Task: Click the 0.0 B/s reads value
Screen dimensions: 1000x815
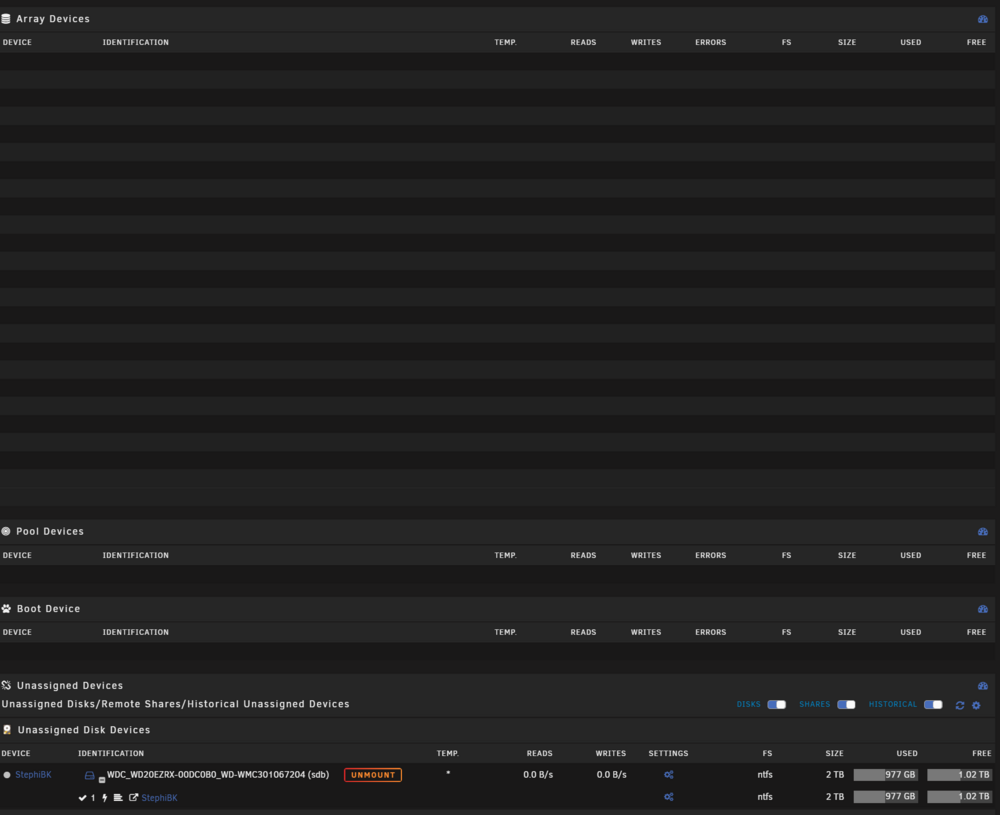Action: 538,775
